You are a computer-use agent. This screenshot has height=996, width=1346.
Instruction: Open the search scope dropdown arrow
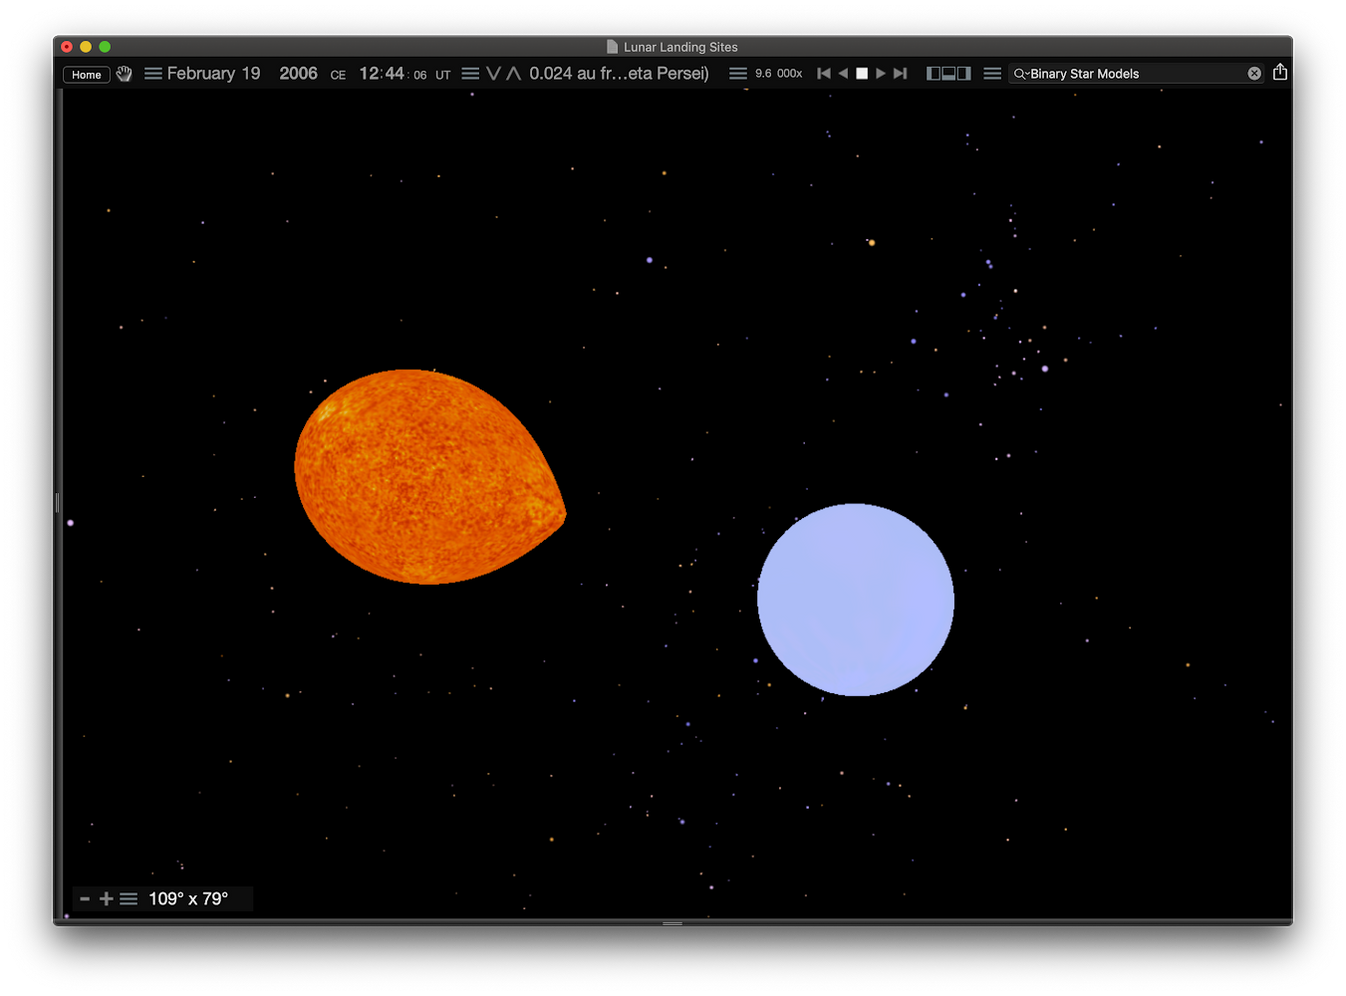click(1029, 73)
